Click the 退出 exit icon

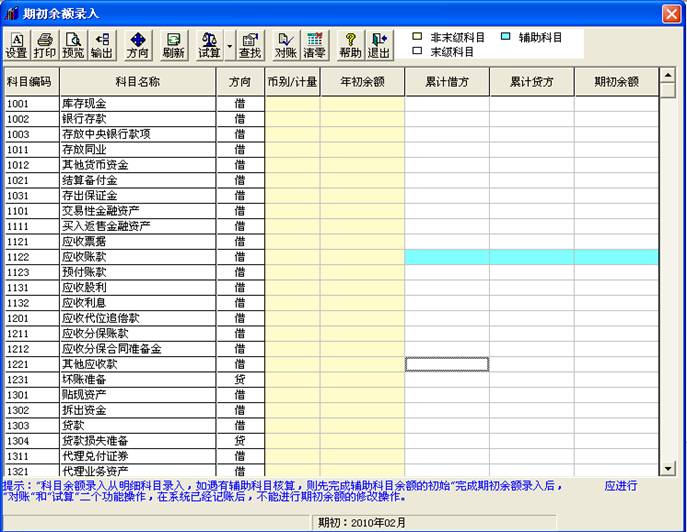(x=379, y=45)
